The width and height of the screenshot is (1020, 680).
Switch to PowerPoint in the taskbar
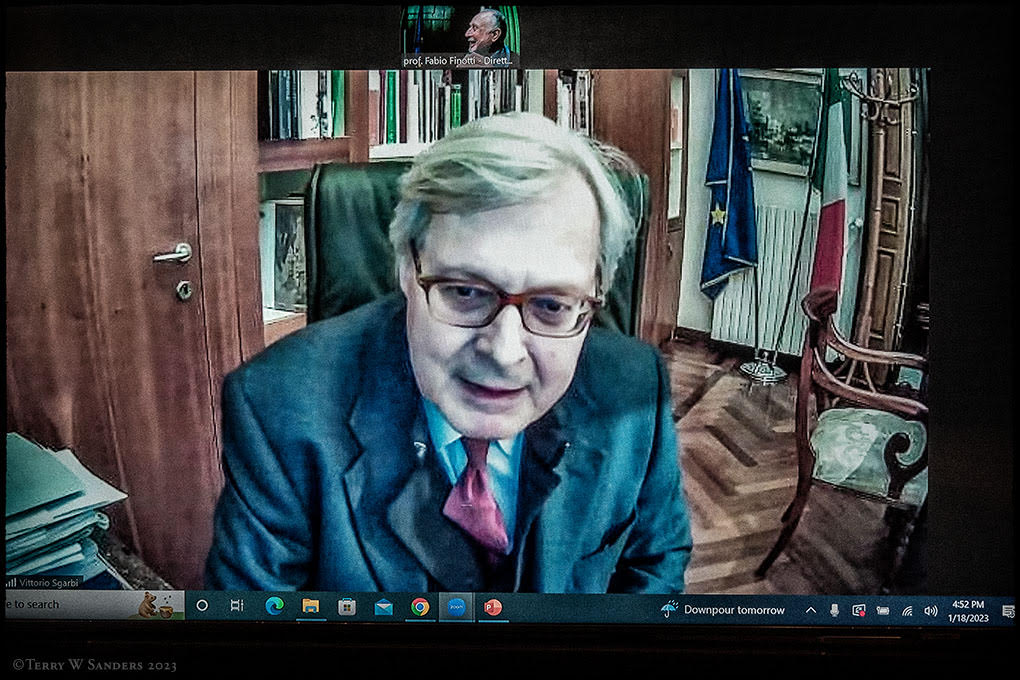point(493,607)
